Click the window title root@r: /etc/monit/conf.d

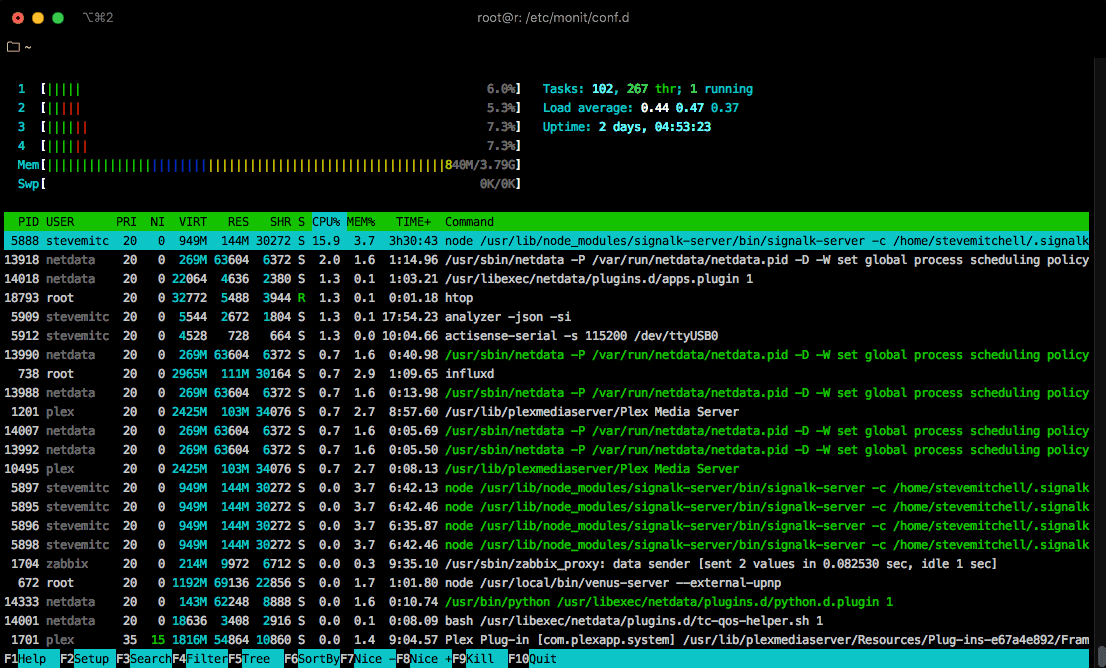click(x=553, y=18)
